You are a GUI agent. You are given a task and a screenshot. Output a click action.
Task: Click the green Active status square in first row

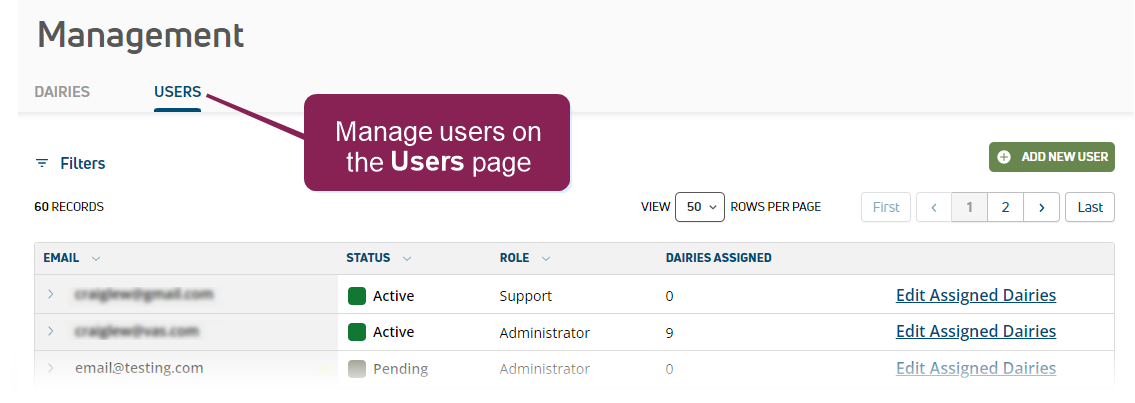(357, 296)
